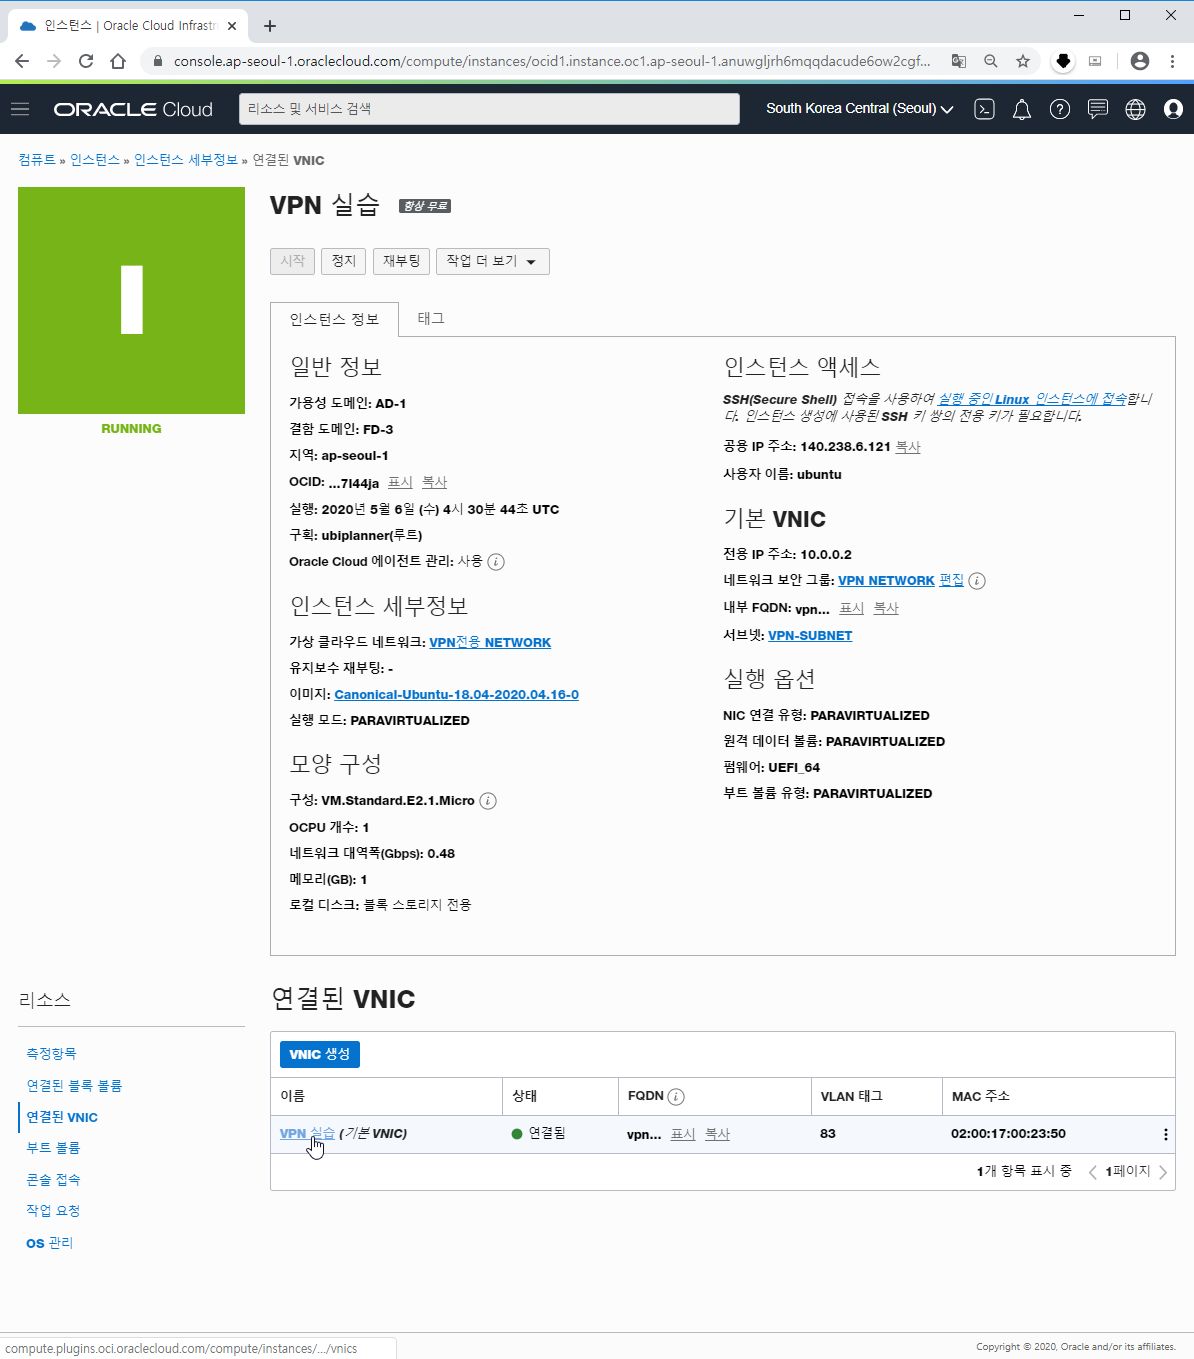This screenshot has height=1359, width=1194.
Task: Go to the next page of VNICs
Action: click(1163, 1172)
